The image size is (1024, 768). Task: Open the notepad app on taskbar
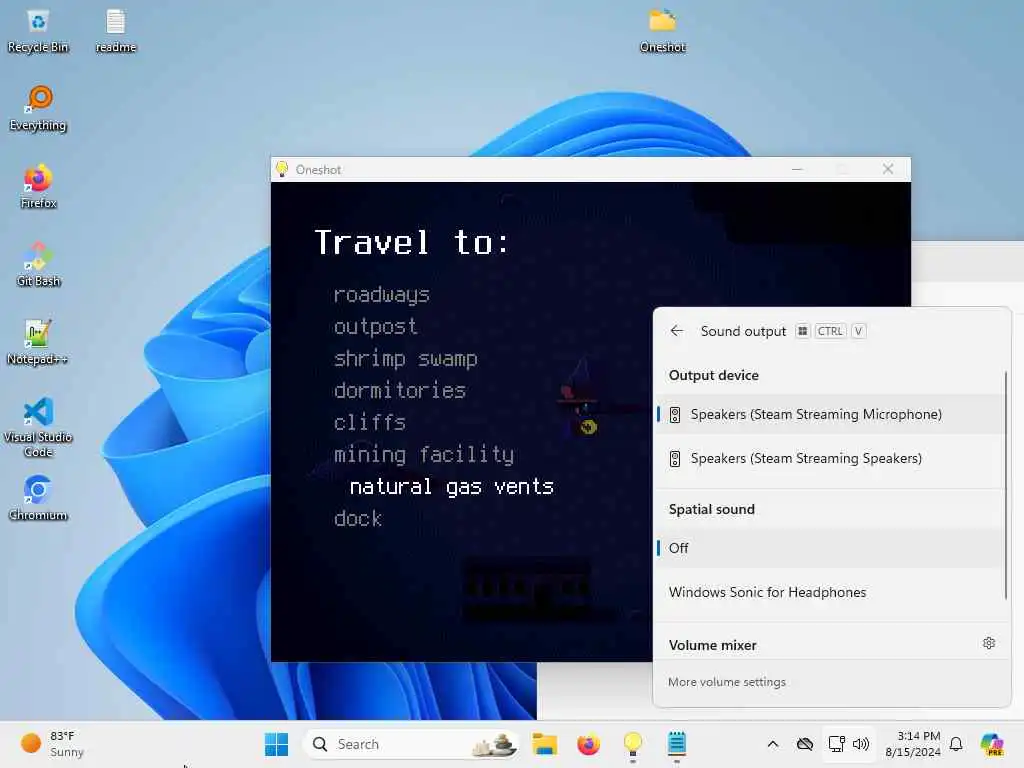677,744
